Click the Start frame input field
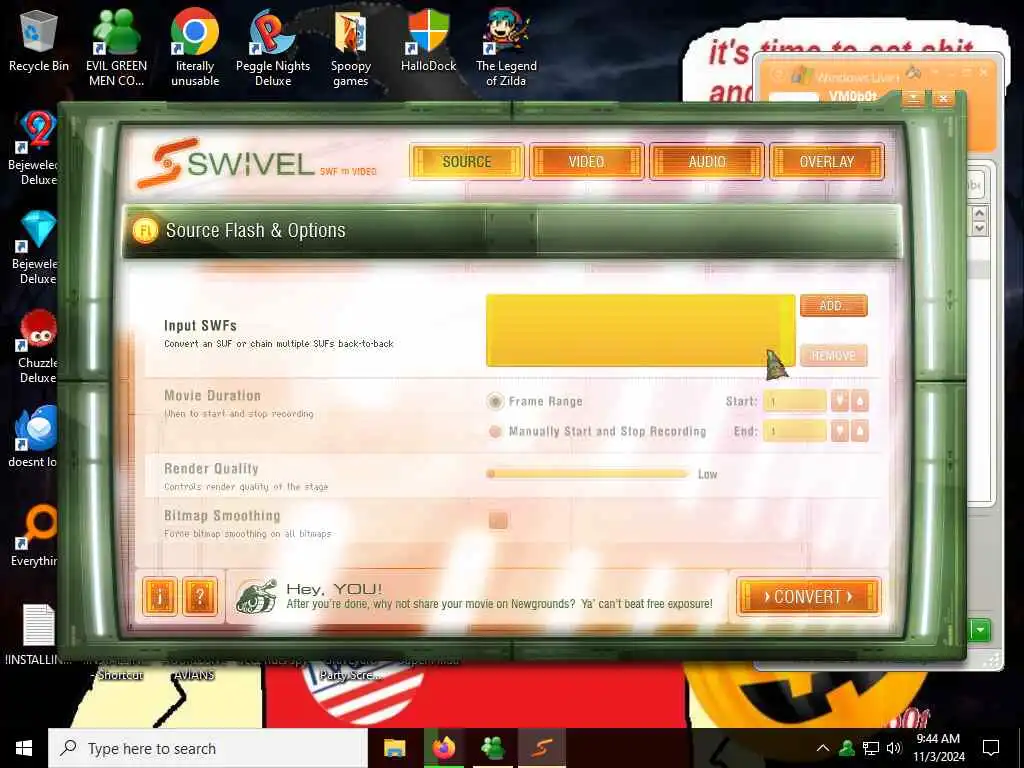 pyautogui.click(x=795, y=401)
